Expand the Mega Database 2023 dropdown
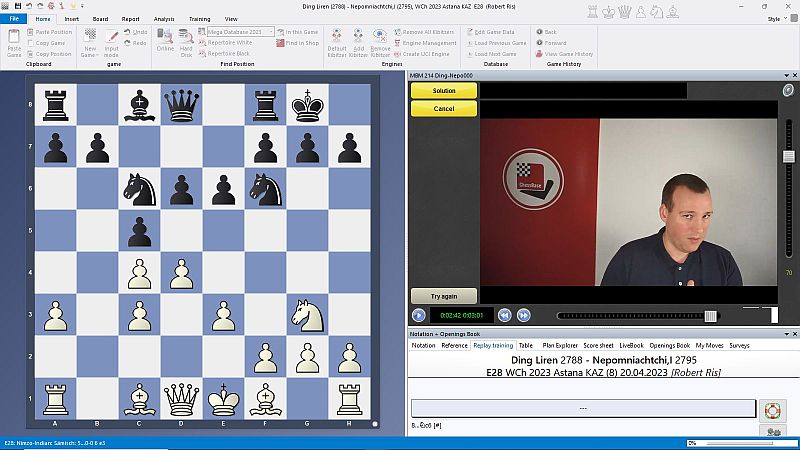 [270, 32]
